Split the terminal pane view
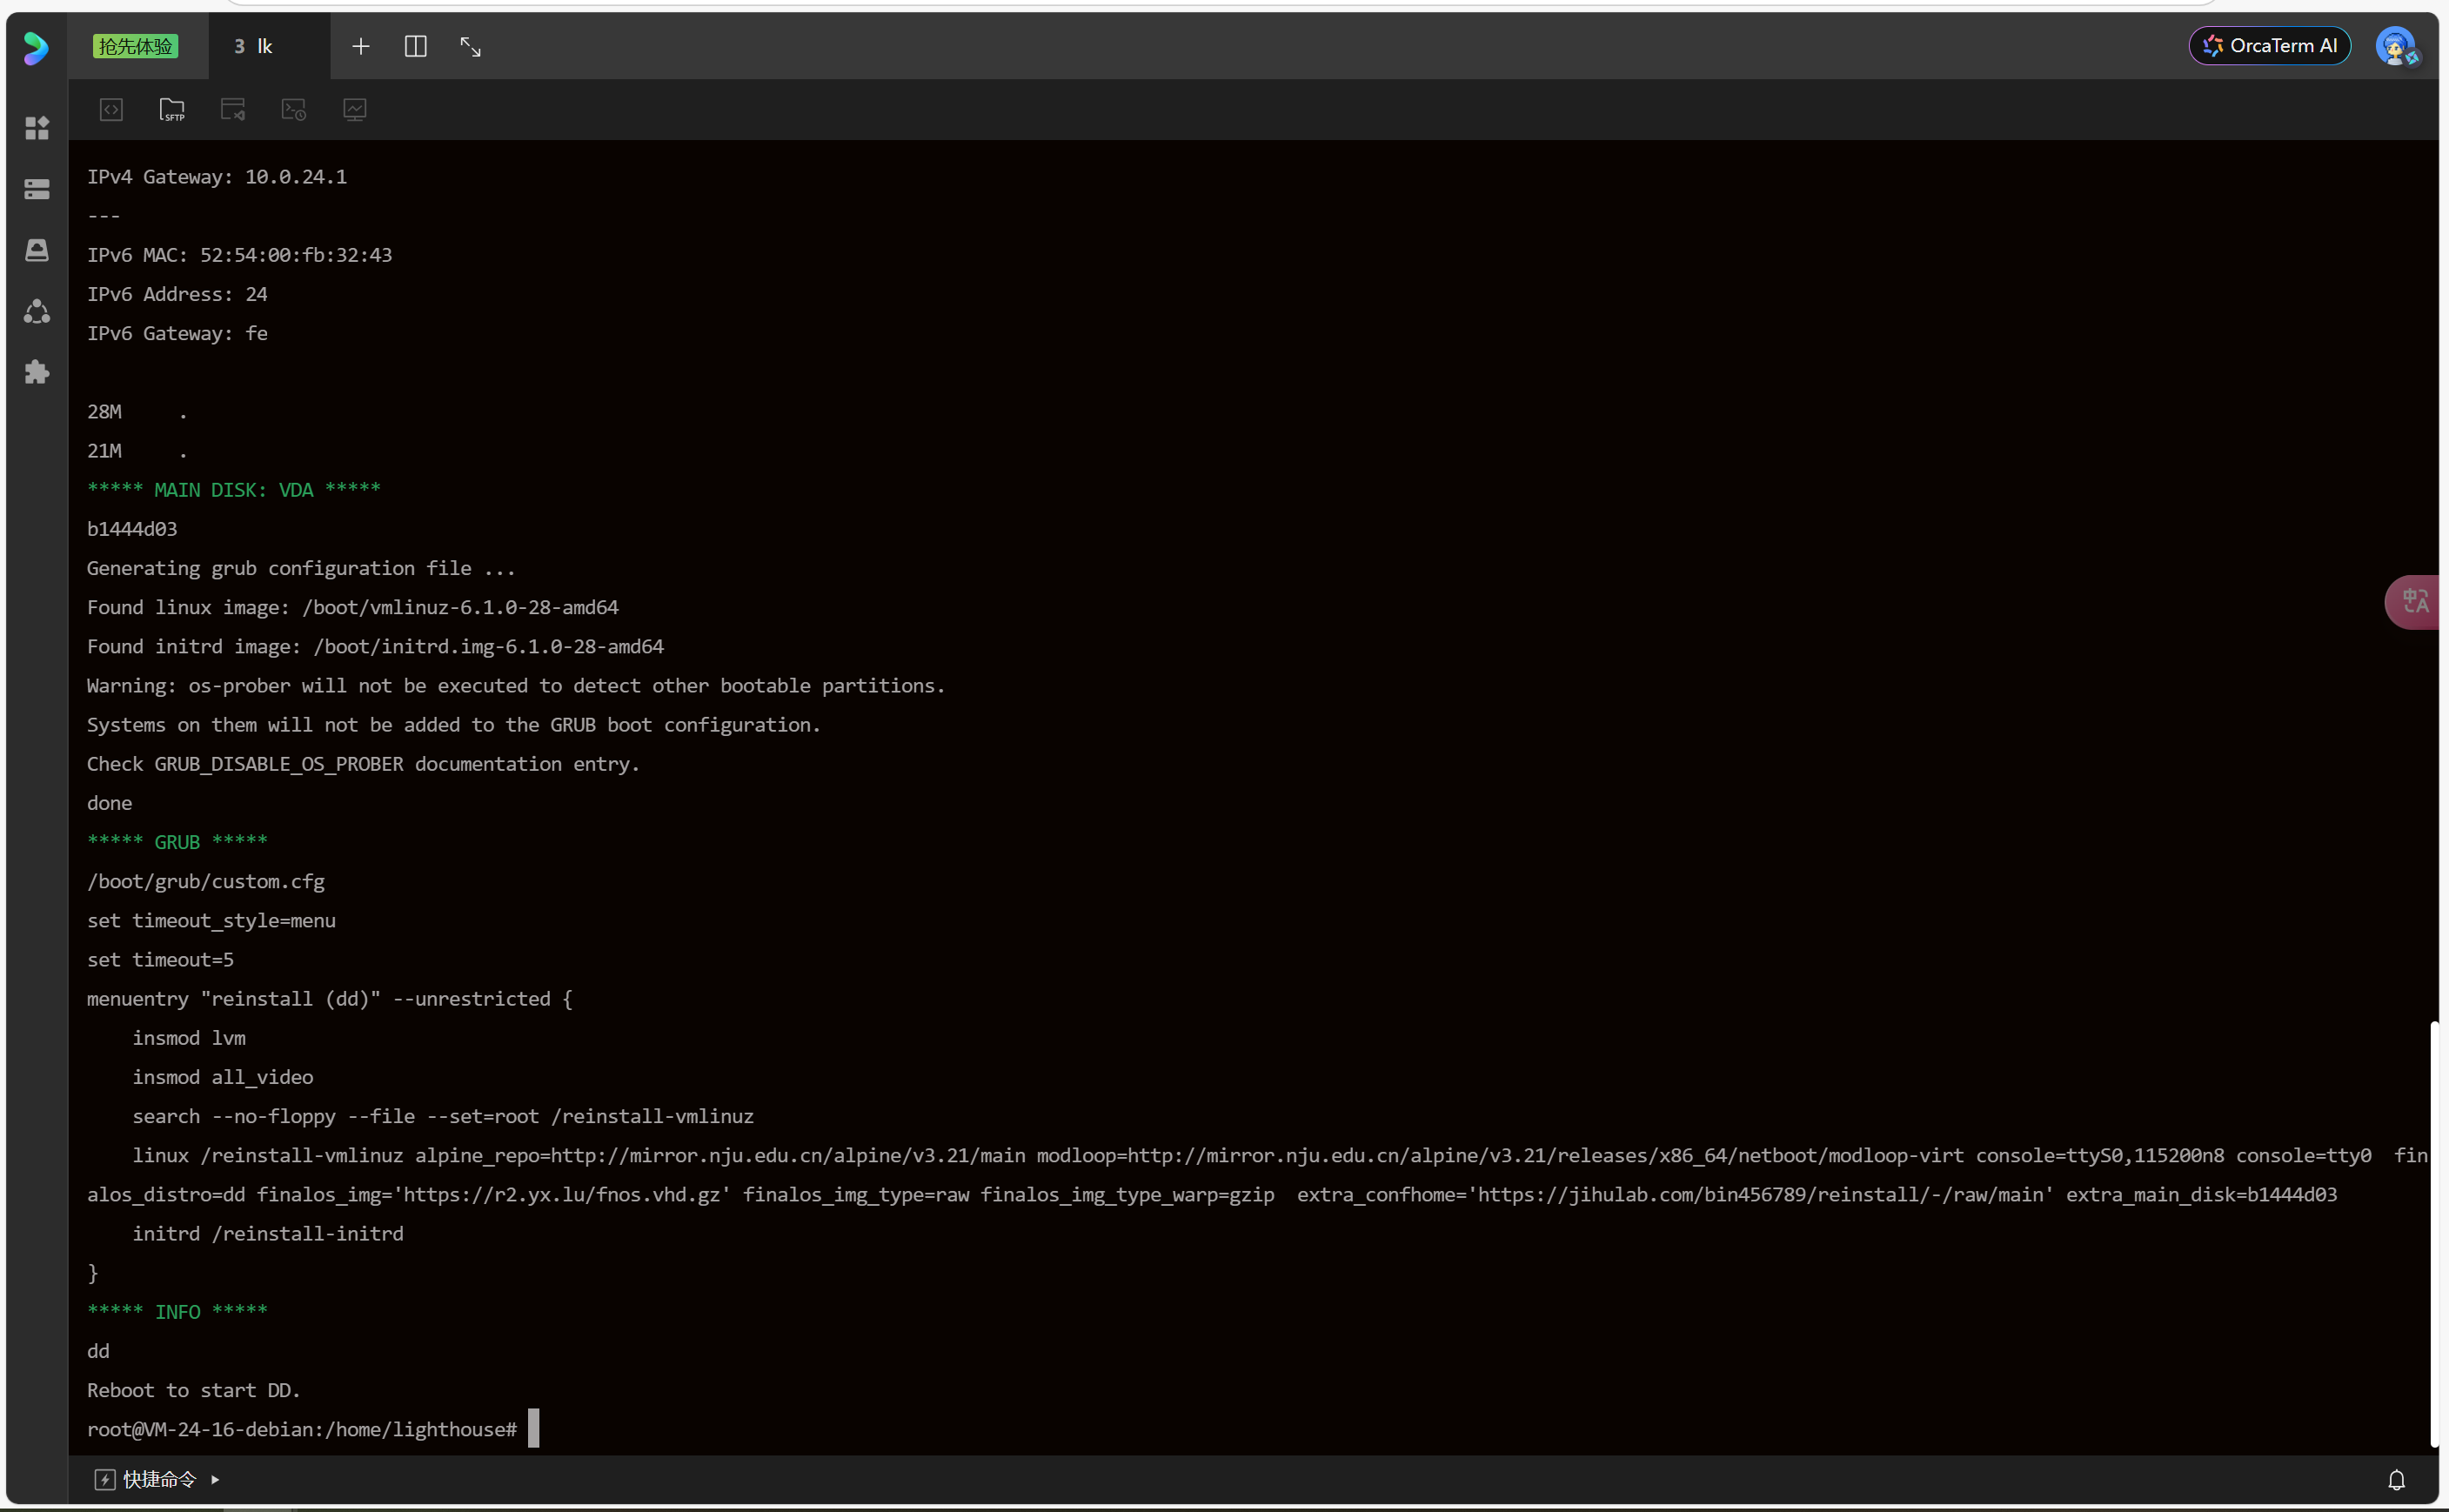Viewport: 2449px width, 1512px height. pos(416,46)
